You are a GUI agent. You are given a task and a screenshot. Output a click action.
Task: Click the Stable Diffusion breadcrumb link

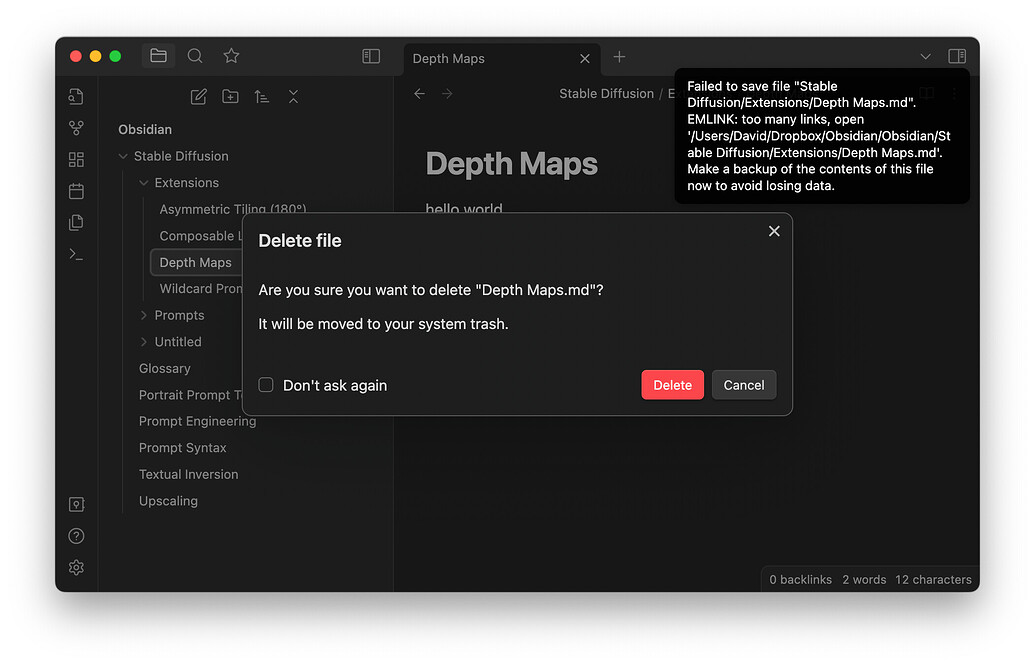click(607, 94)
